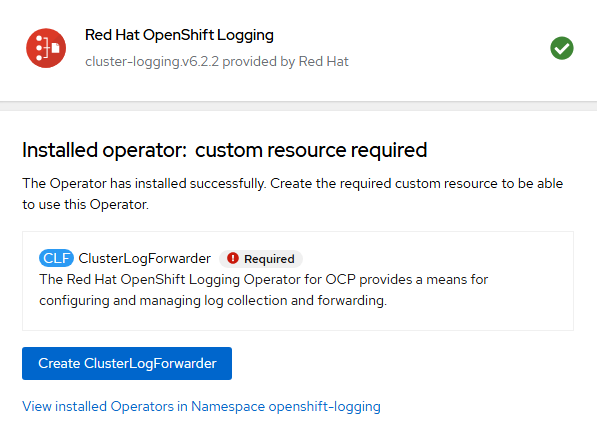597x436 pixels.
Task: Click the Red Hat OpenShift Logging title
Action: coord(179,35)
